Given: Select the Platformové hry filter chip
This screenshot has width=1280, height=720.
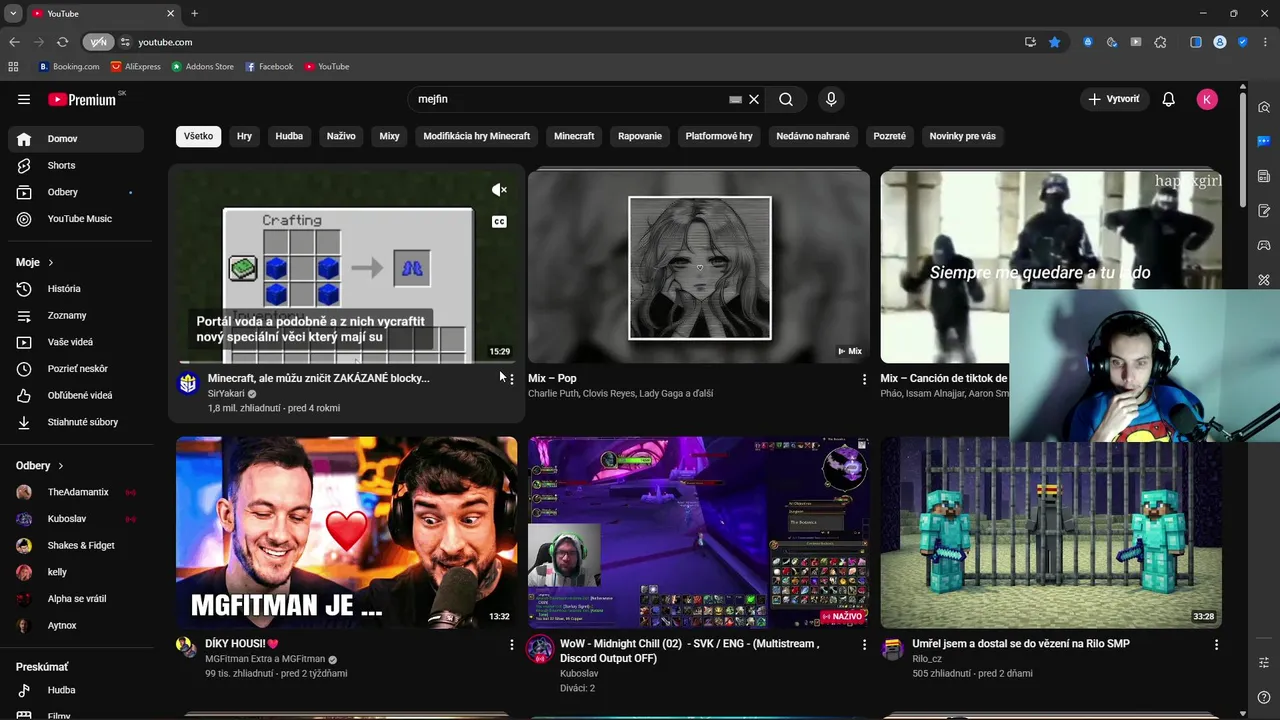Looking at the screenshot, I should (x=719, y=136).
